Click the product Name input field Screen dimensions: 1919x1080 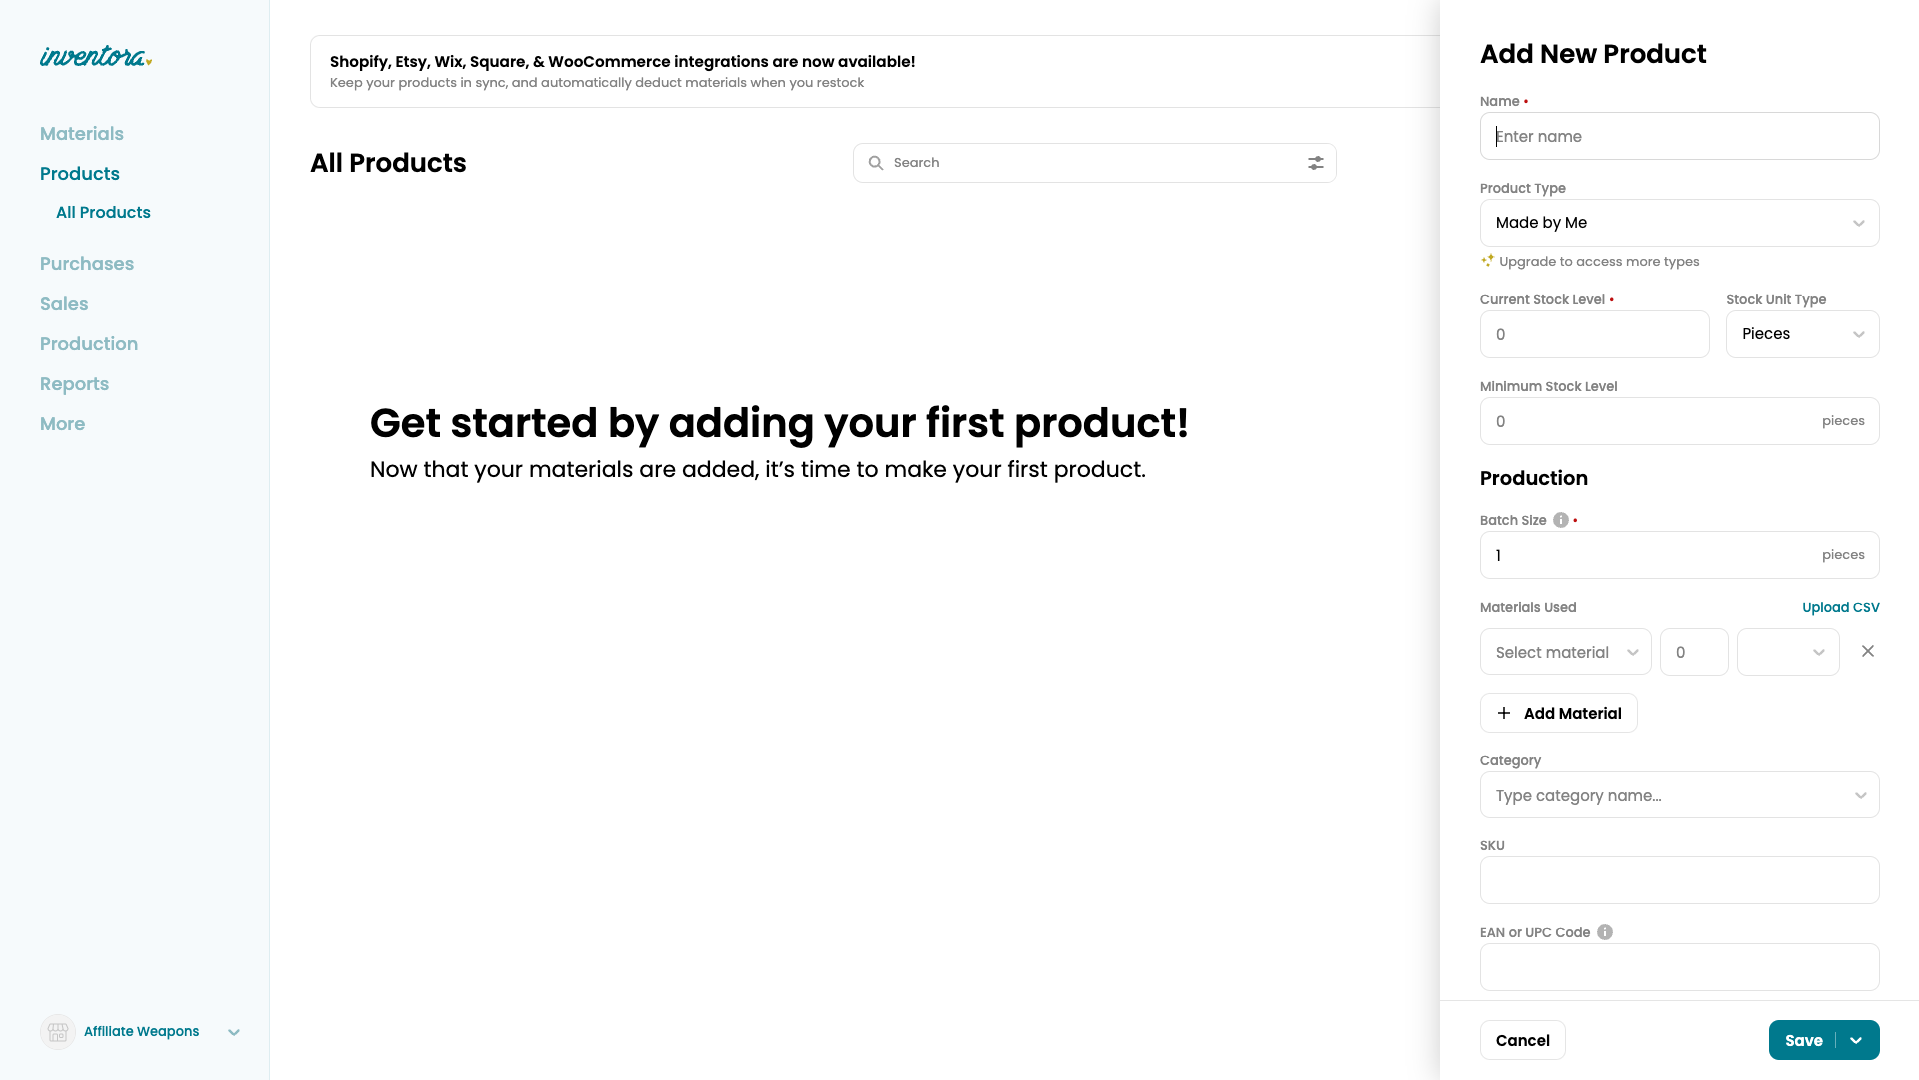[1679, 136]
